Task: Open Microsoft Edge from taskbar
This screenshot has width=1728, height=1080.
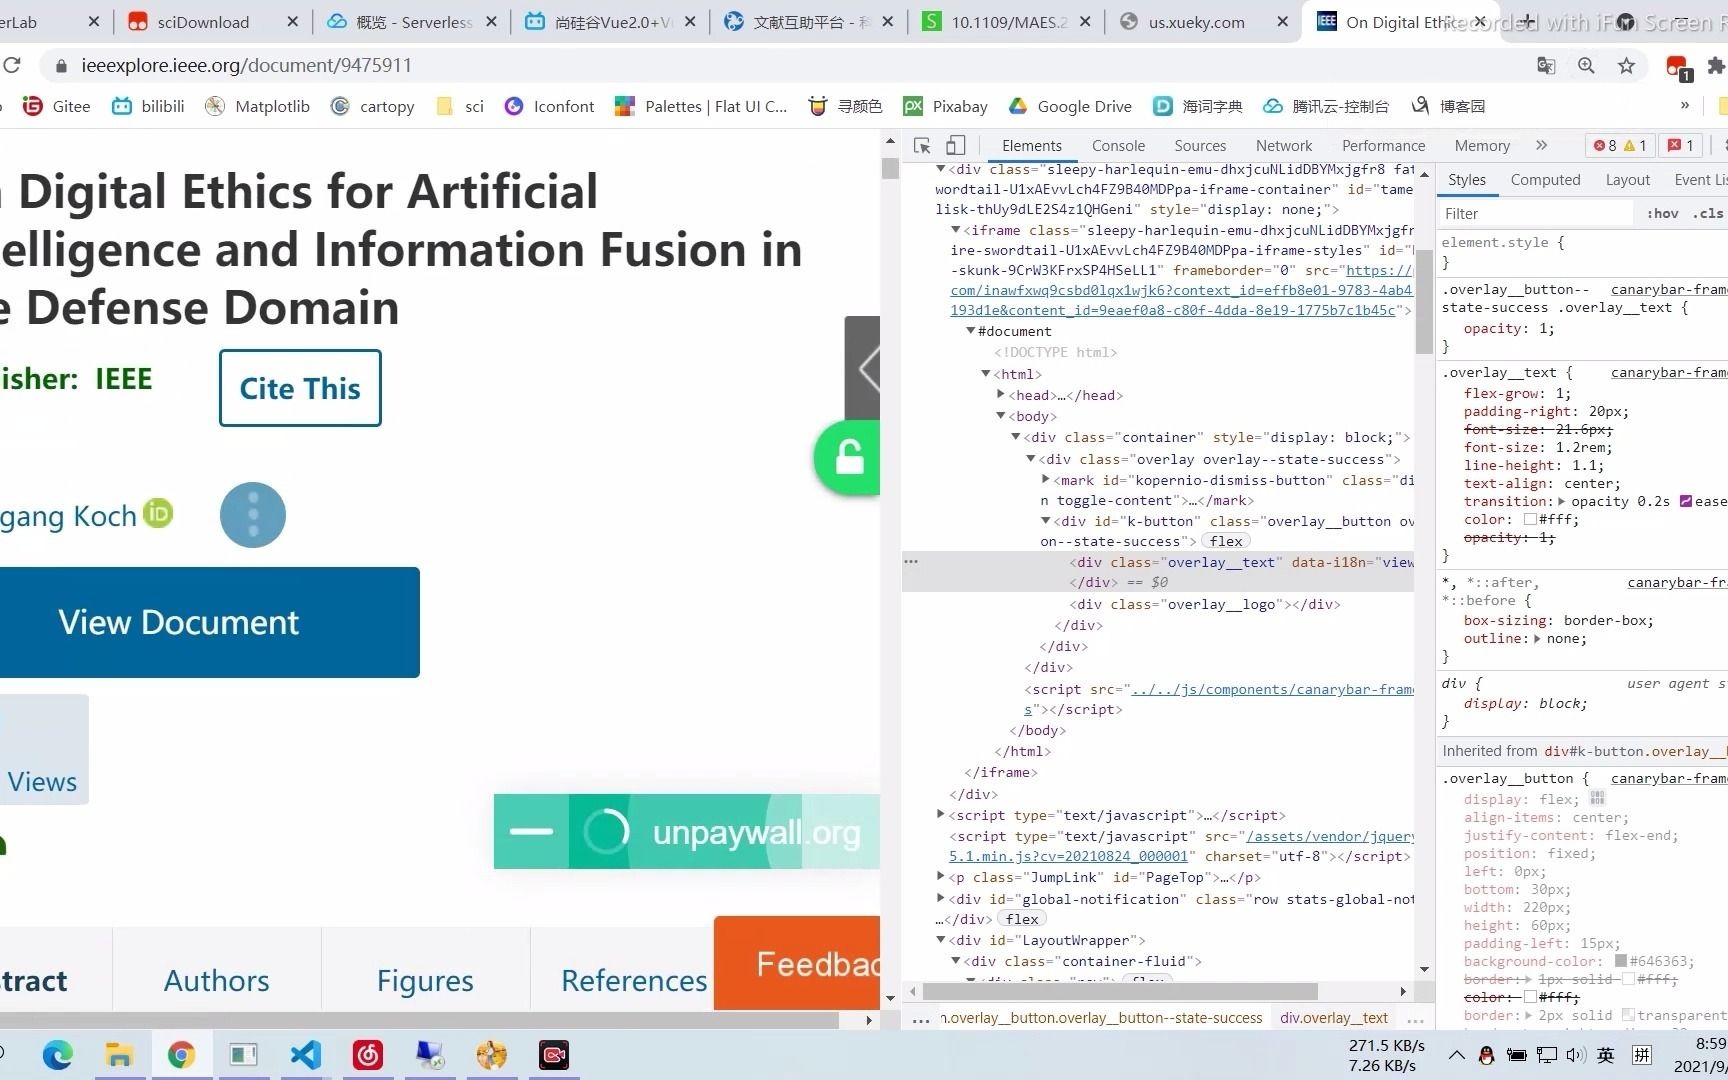Action: coord(57,1055)
